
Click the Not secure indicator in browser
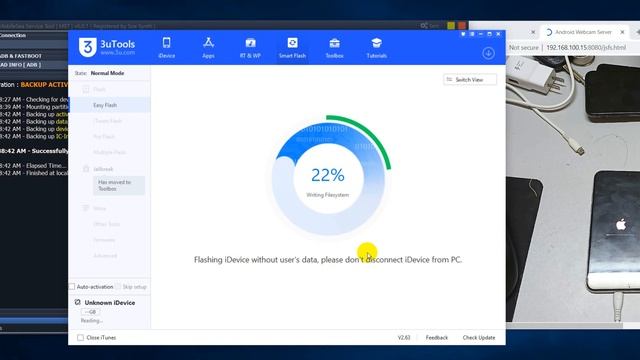pyautogui.click(x=524, y=48)
